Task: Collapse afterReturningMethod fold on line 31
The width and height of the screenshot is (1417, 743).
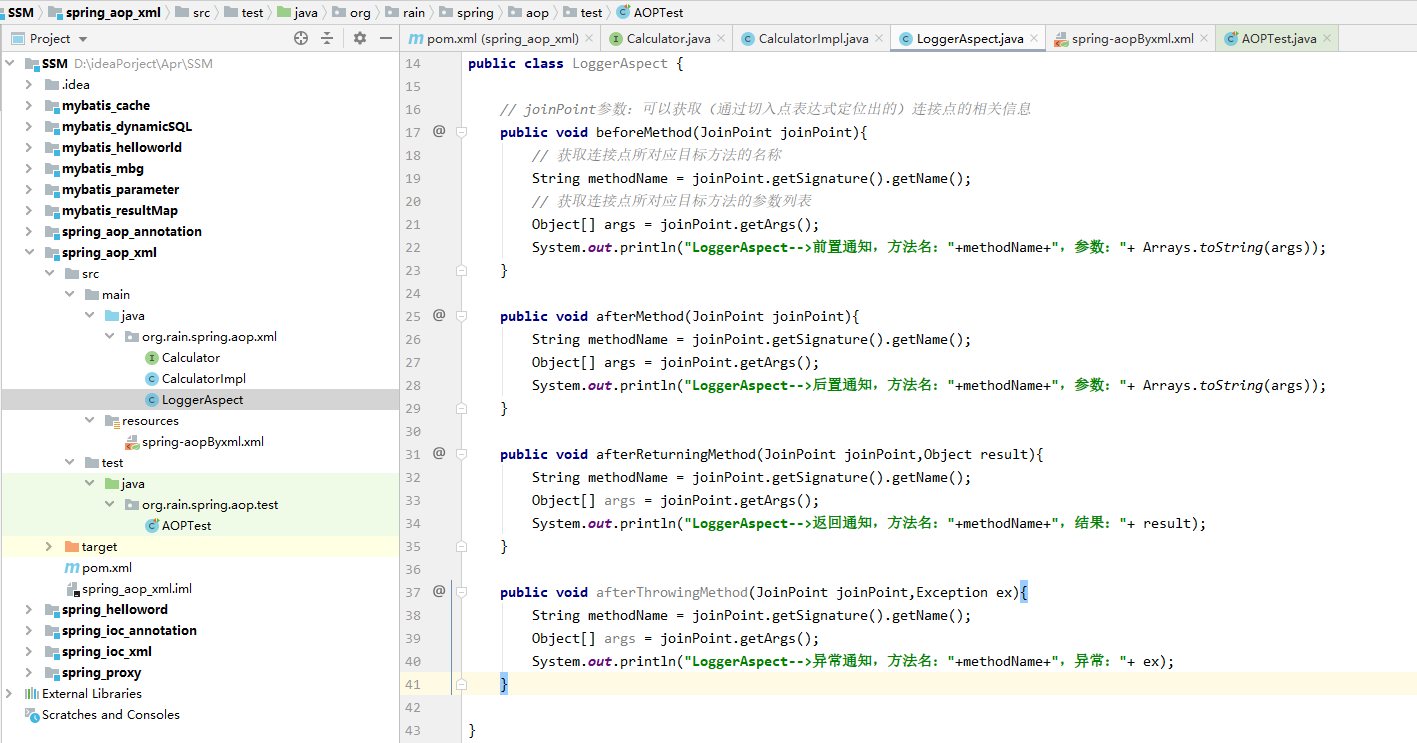Action: click(461, 454)
